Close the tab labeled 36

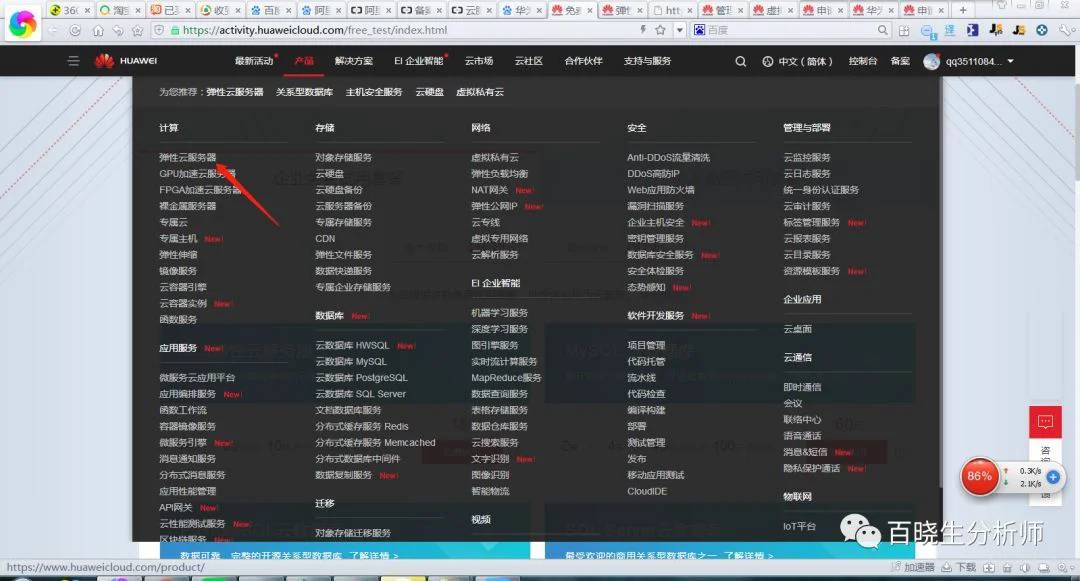[87, 10]
